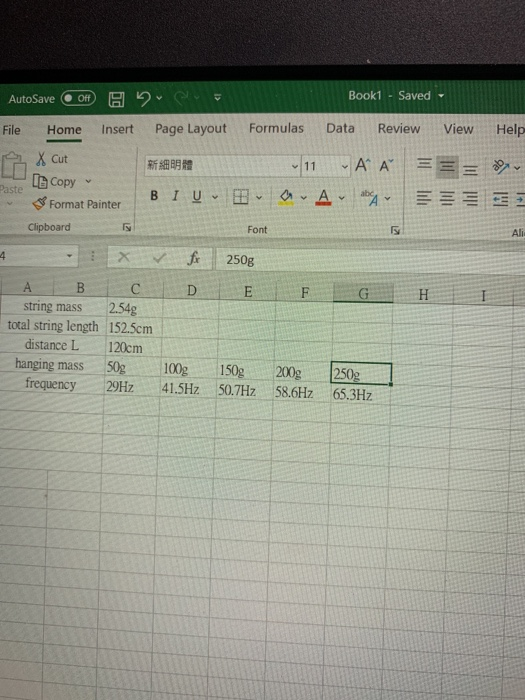Click the Borders icon
The image size is (525, 700).
click(241, 197)
